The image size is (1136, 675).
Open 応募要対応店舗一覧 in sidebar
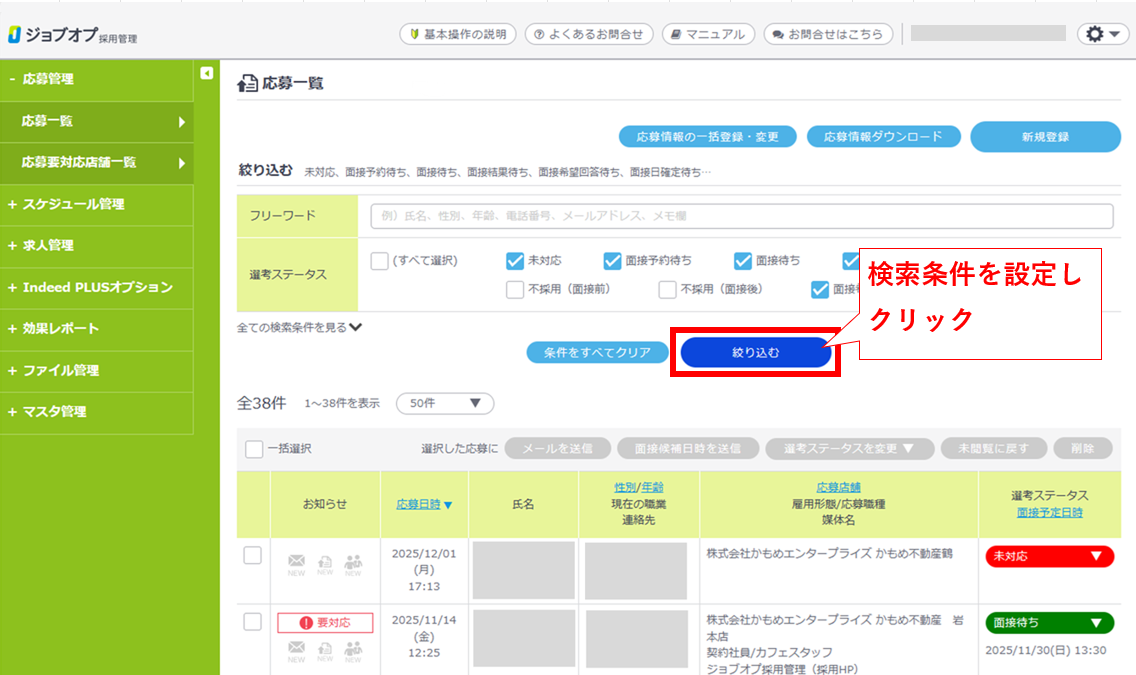(x=96, y=162)
